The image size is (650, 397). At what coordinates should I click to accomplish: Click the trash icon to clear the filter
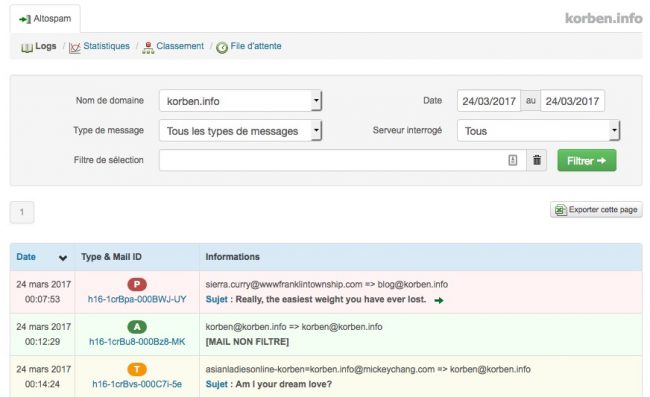click(536, 160)
